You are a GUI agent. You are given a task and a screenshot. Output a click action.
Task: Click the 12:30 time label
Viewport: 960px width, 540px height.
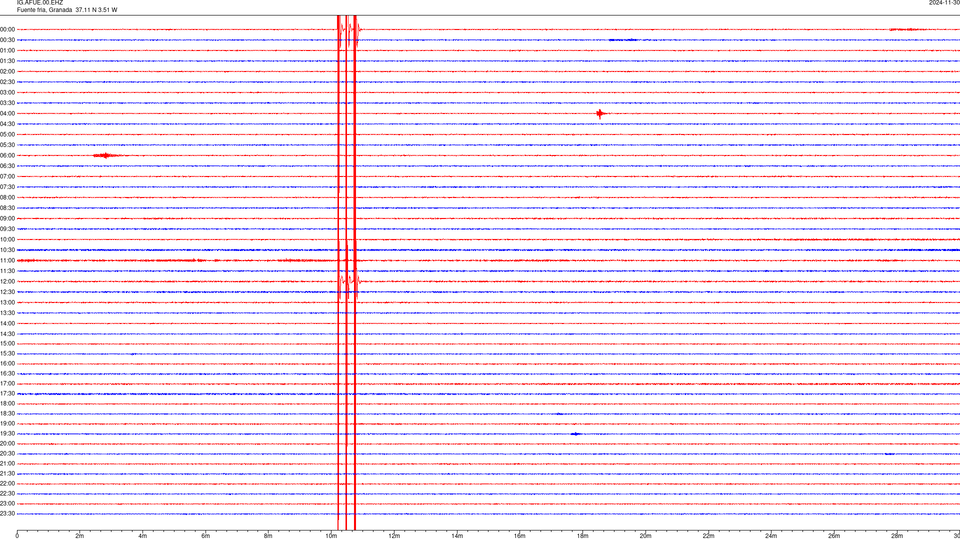point(7,292)
